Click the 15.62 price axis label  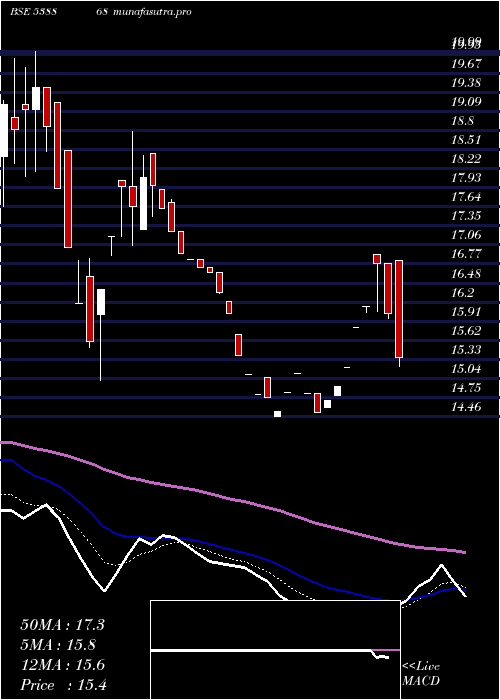tap(466, 331)
